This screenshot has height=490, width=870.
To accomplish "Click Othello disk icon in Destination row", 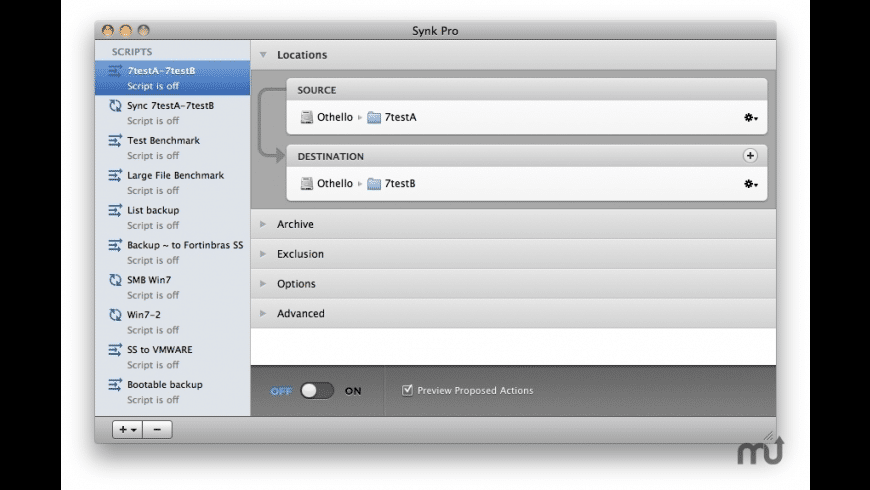I will pos(306,183).
